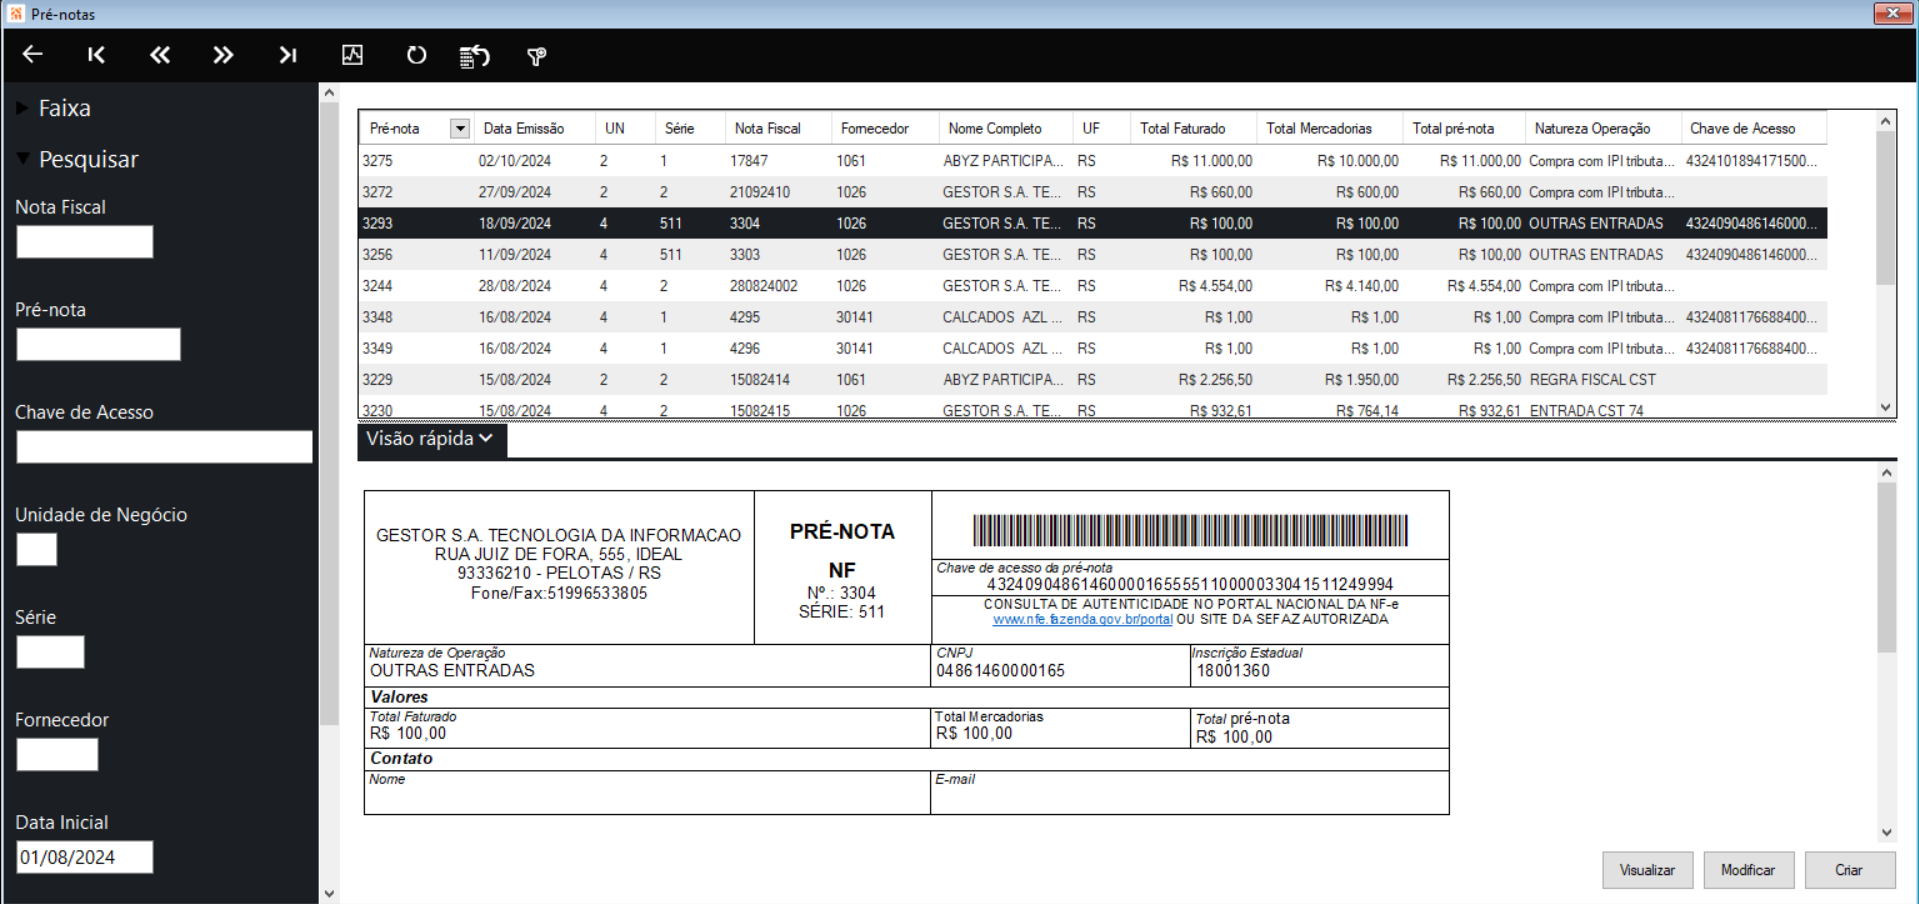Select the row for pré-nota 3244

tap(1093, 286)
